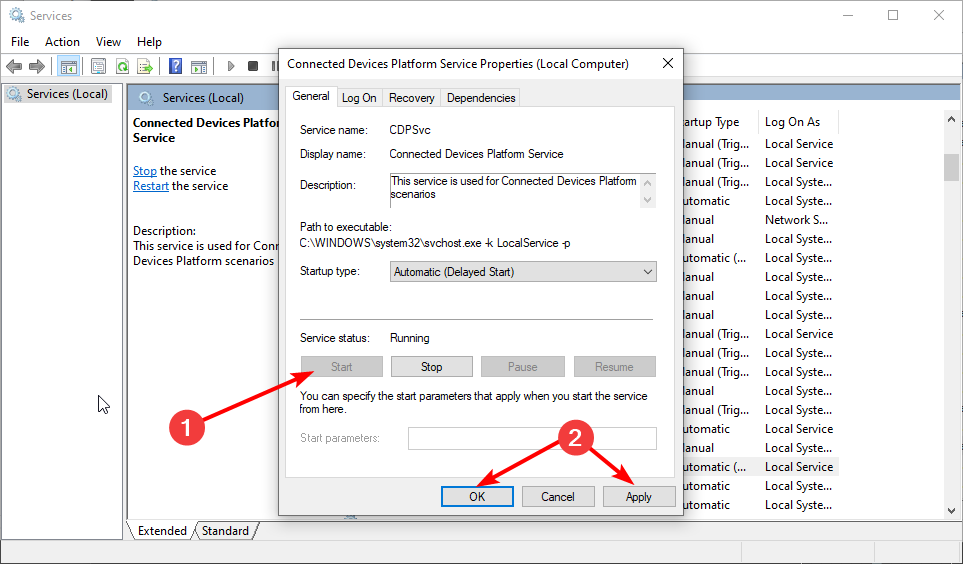Click the description text in the dialog box
The image size is (963, 564).
[513, 187]
